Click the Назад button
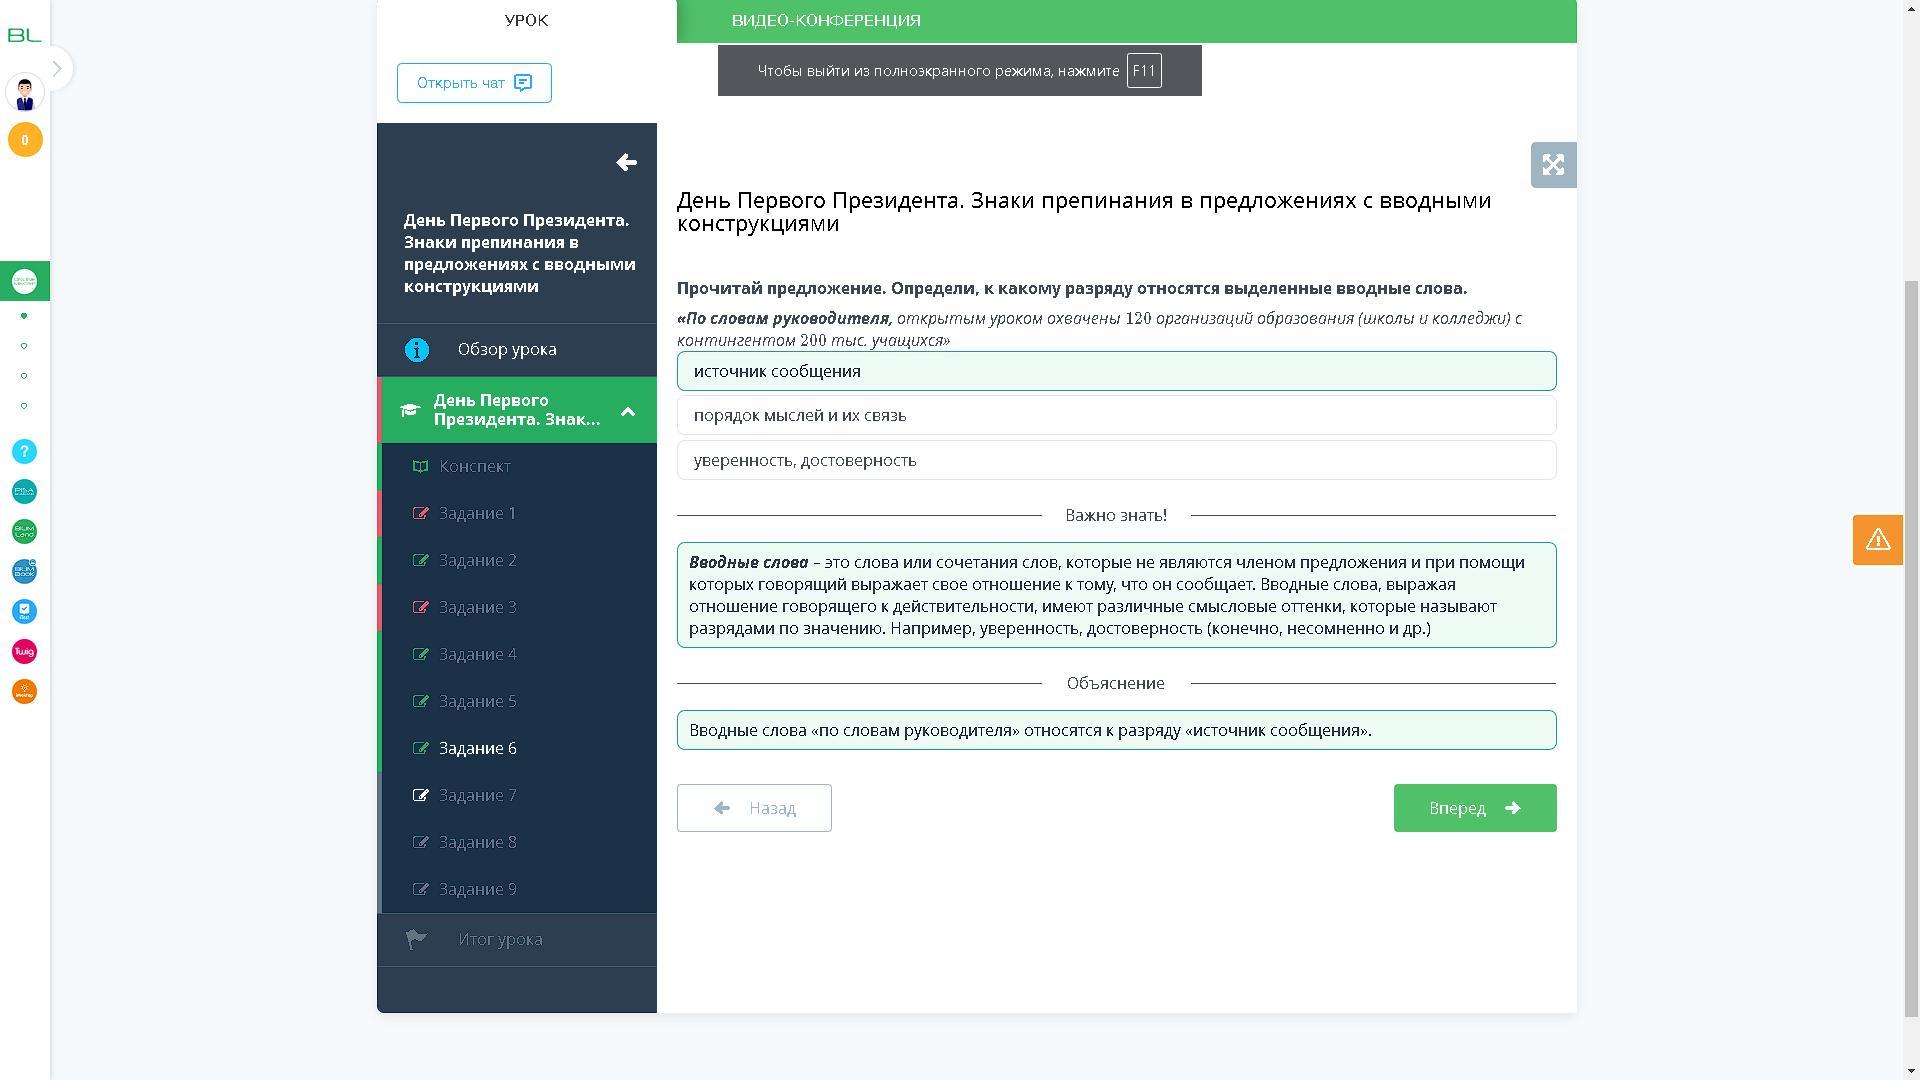Image resolution: width=1920 pixels, height=1080 pixels. click(754, 808)
